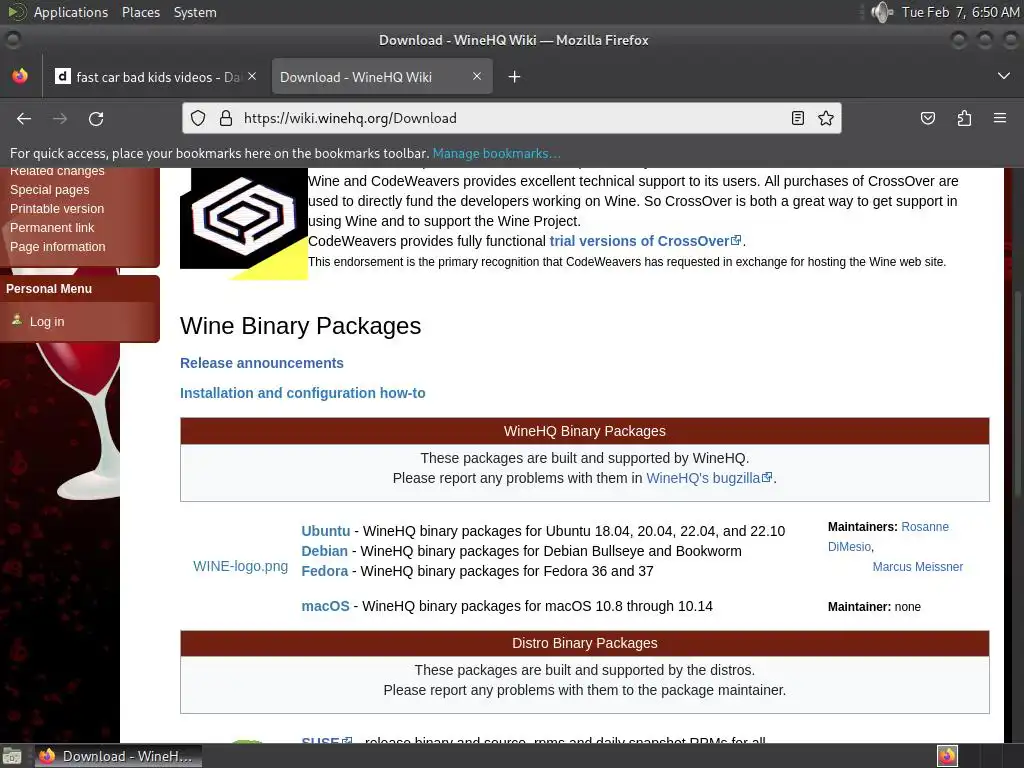This screenshot has width=1024, height=768.
Task: Open the Debian packages link
Action: (x=325, y=551)
